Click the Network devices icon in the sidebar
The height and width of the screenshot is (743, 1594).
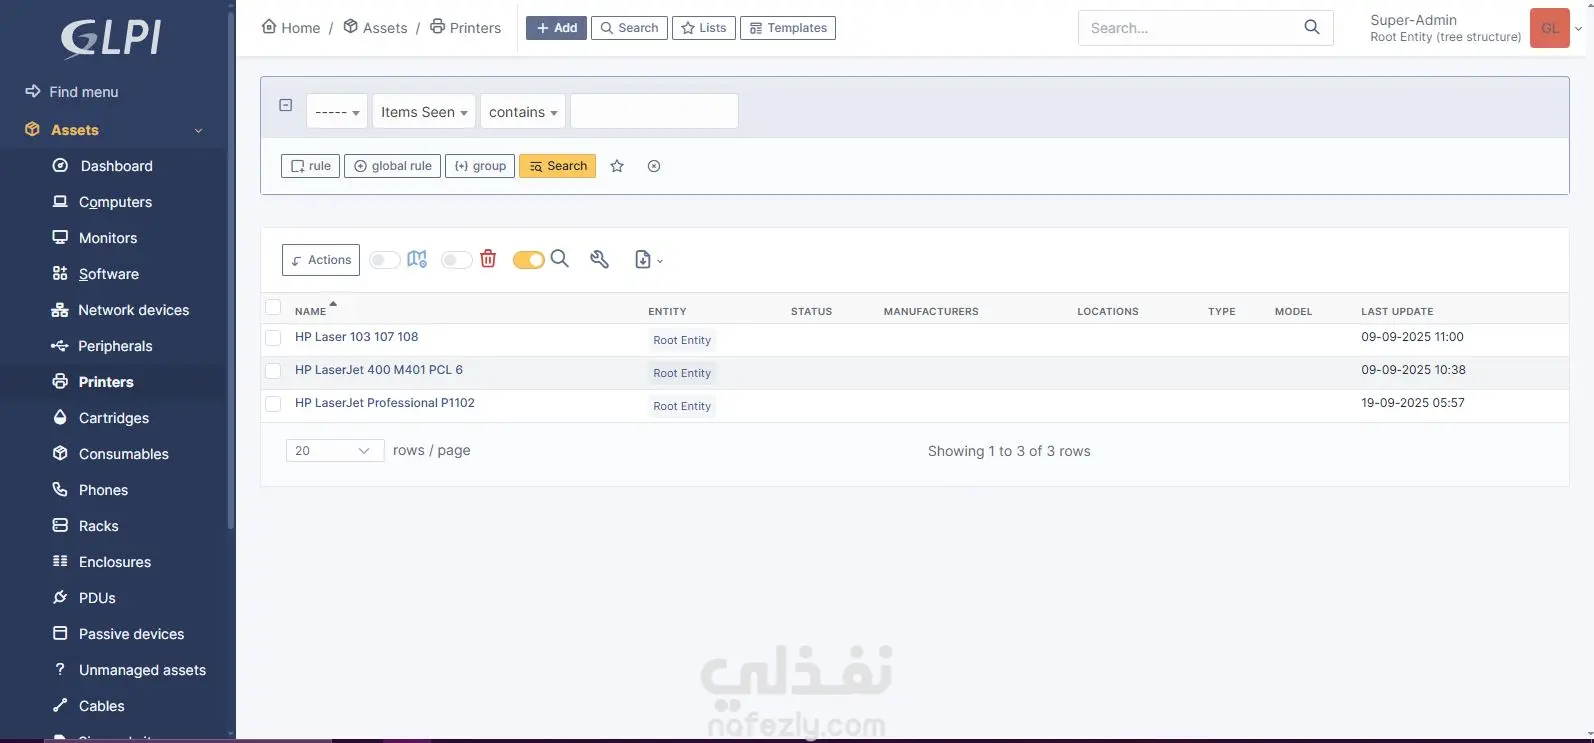pyautogui.click(x=60, y=310)
